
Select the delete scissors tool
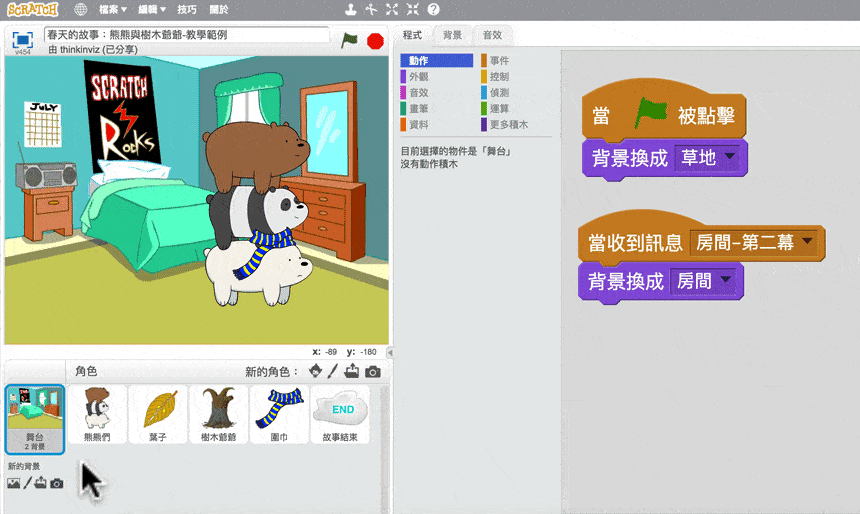pos(371,9)
